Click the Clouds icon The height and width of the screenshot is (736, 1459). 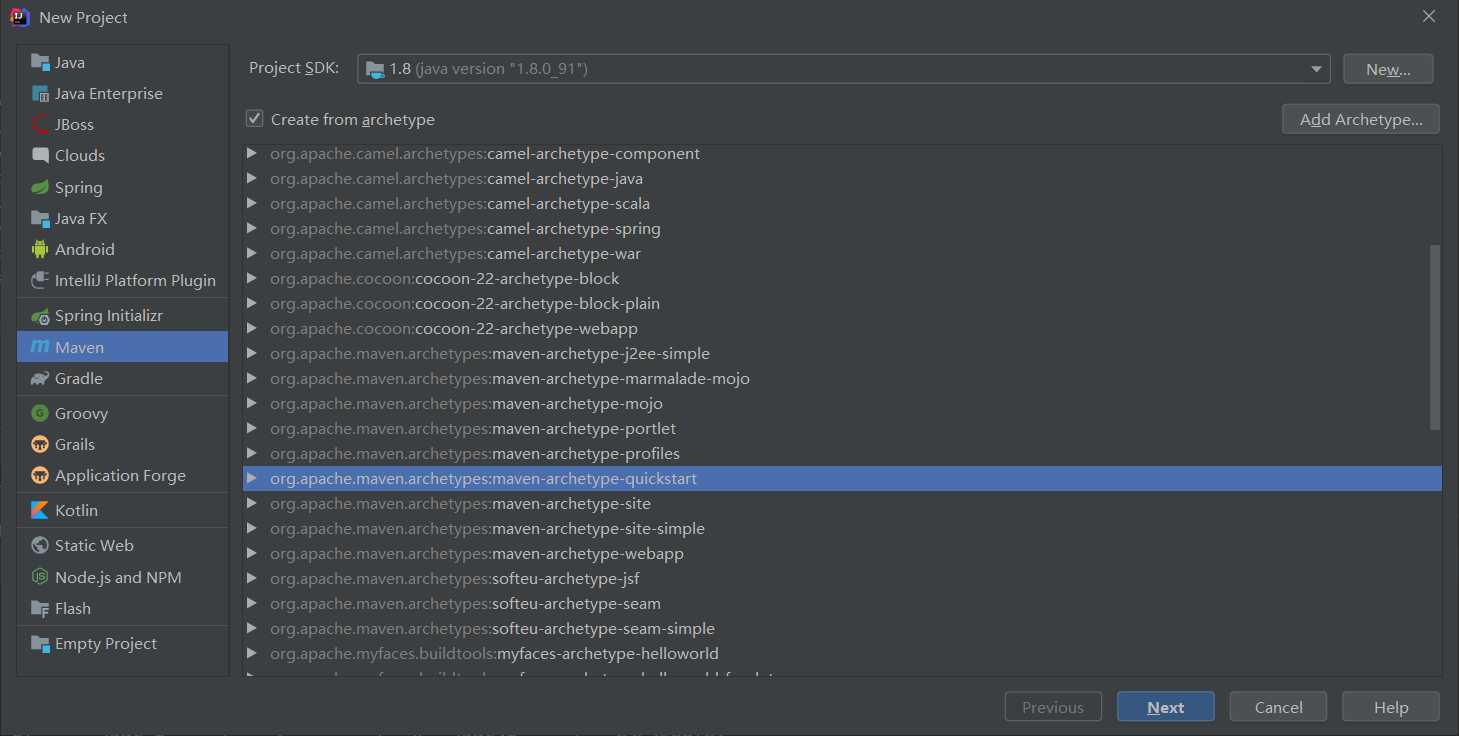click(x=40, y=155)
